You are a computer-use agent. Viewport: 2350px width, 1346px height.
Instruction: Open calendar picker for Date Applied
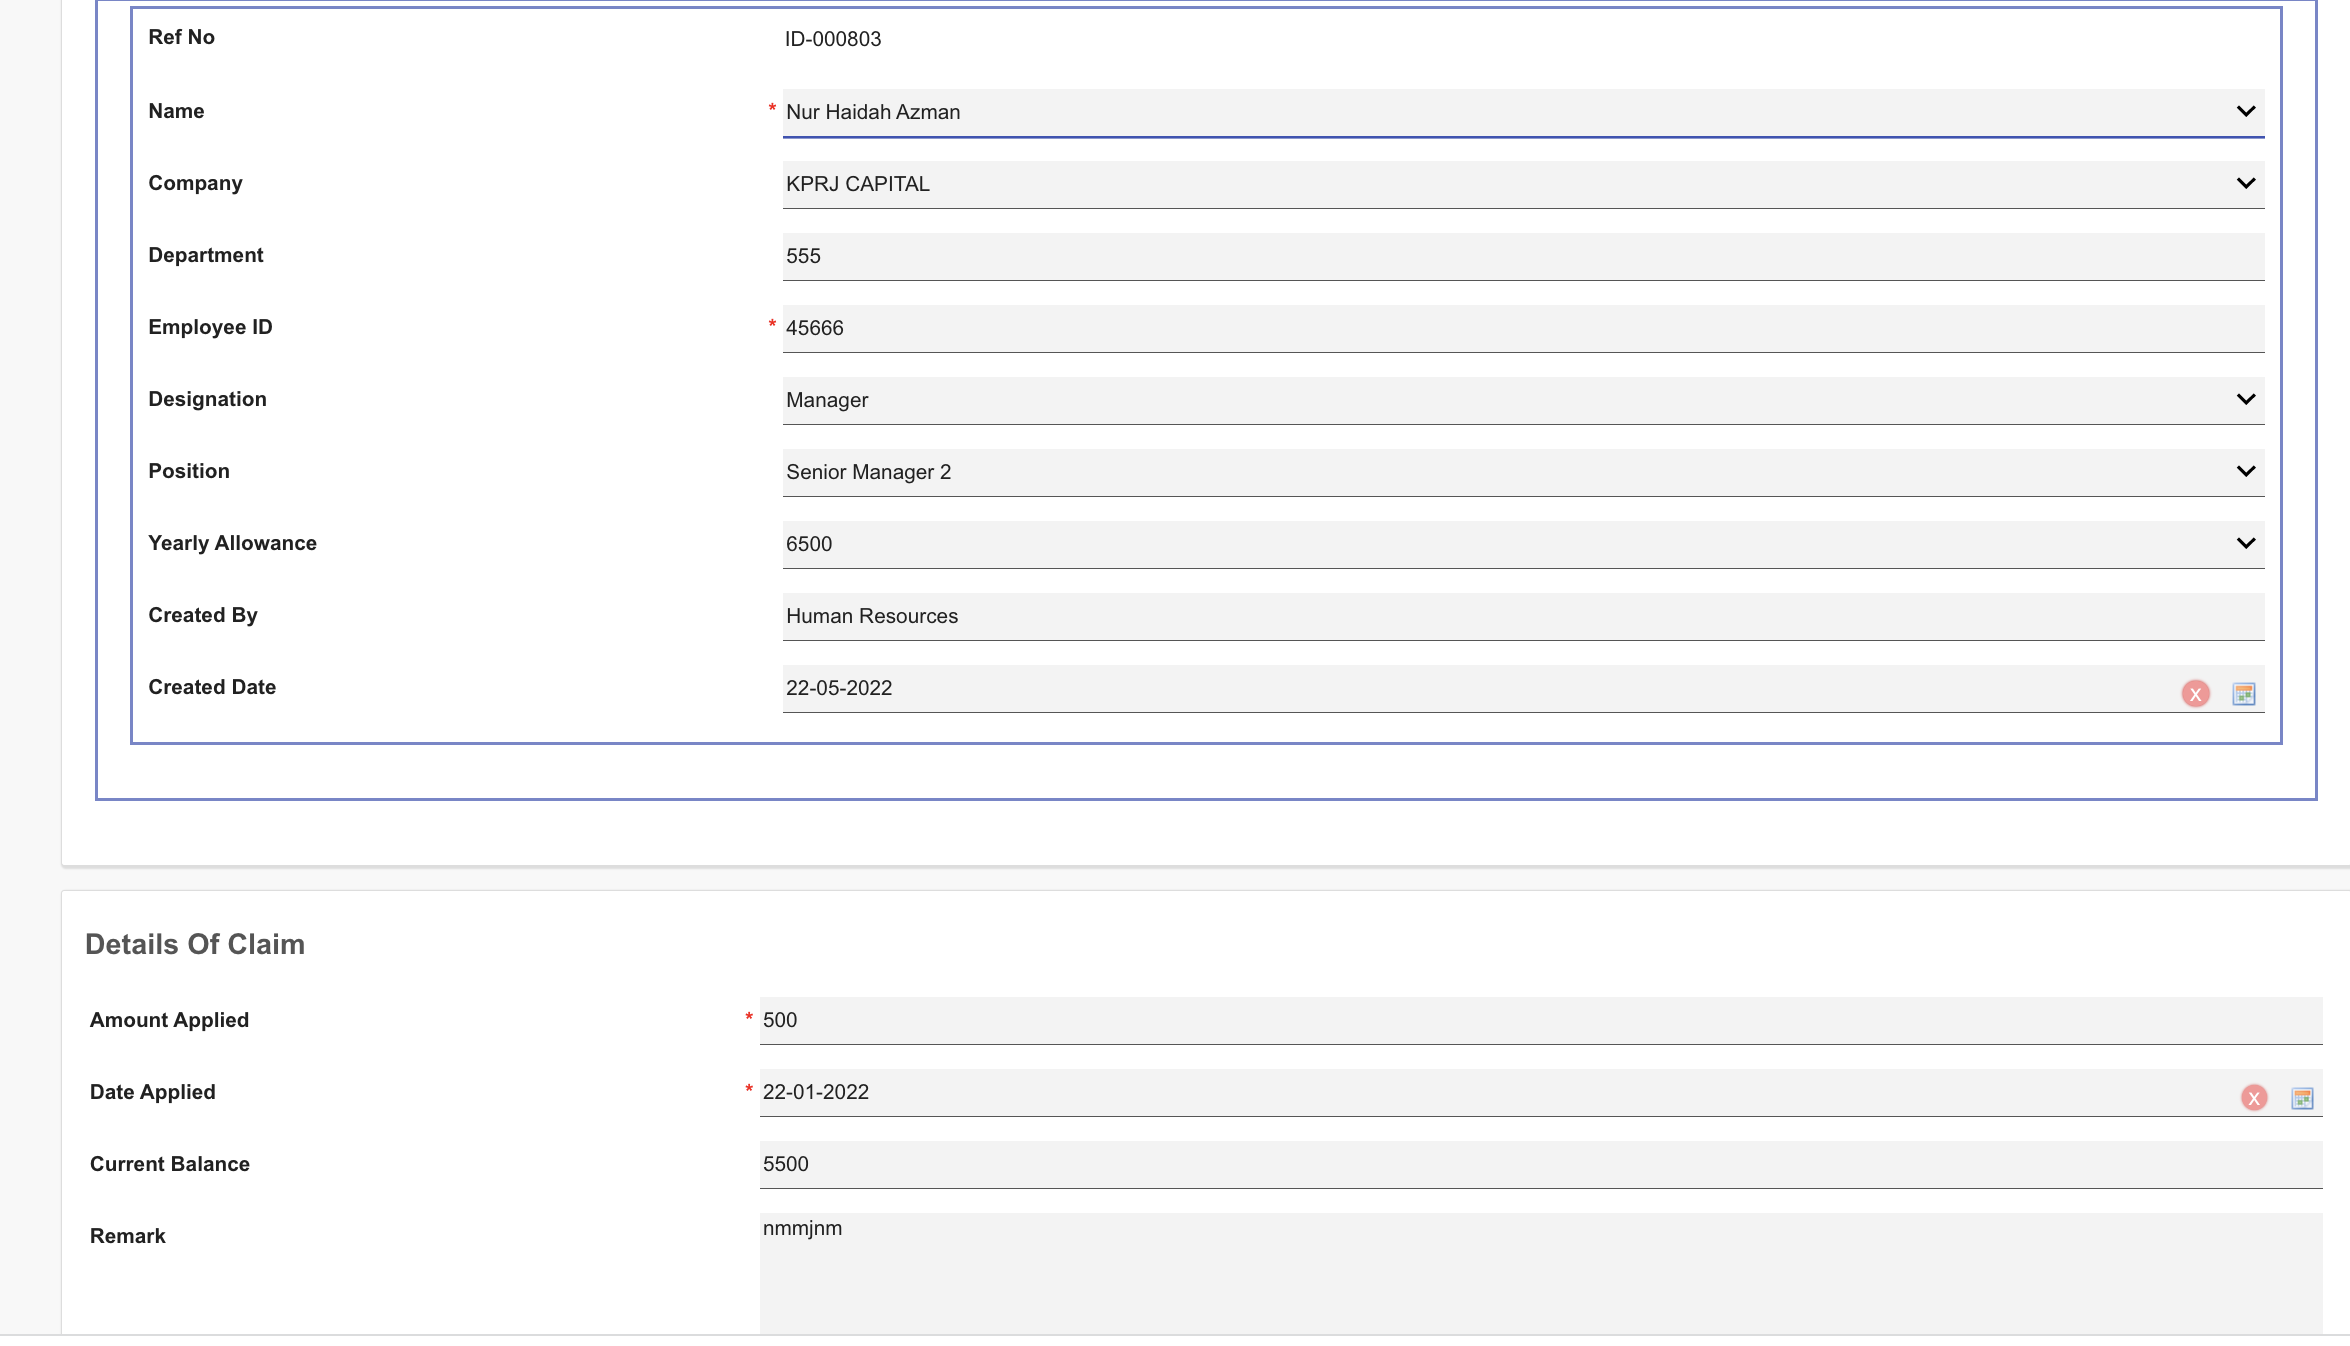[2302, 1098]
